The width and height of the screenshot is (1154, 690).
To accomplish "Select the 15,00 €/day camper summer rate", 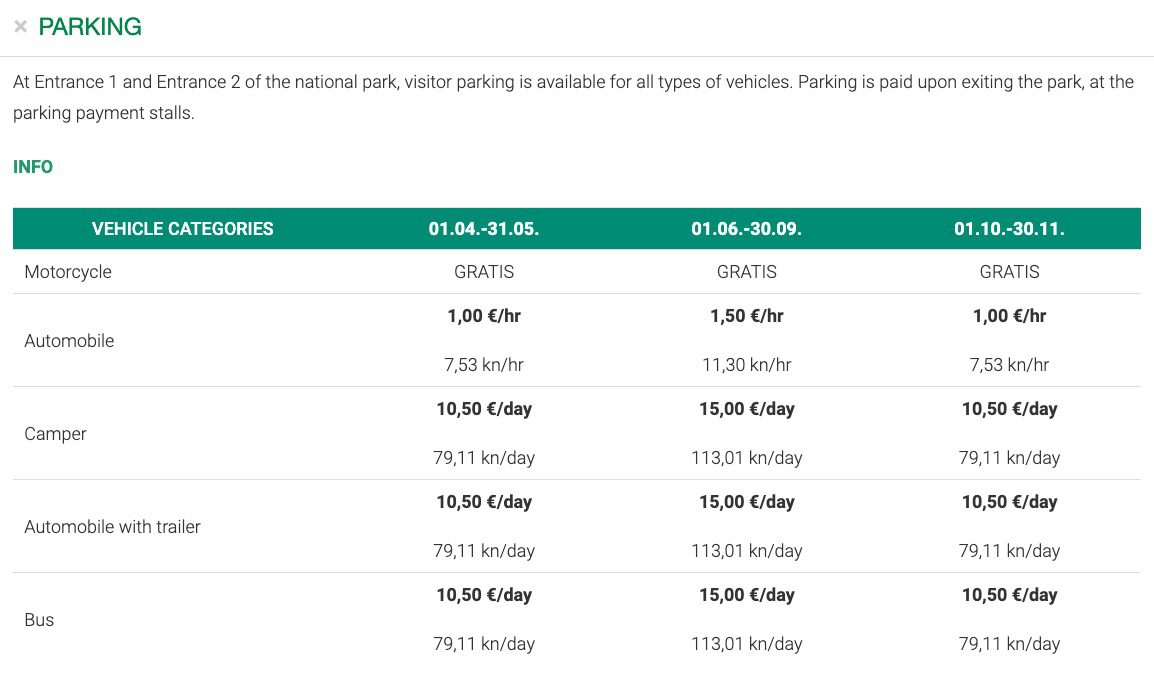I will coord(746,408).
